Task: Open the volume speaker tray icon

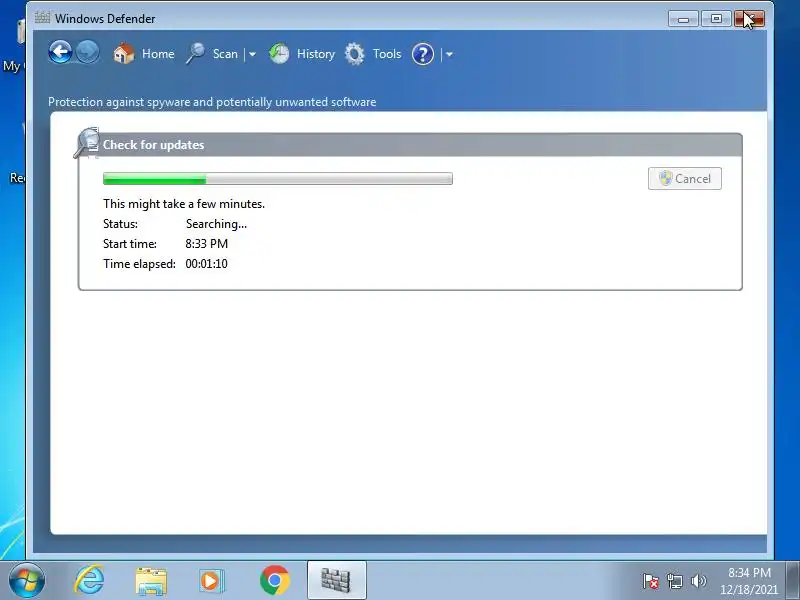Action: [698, 581]
